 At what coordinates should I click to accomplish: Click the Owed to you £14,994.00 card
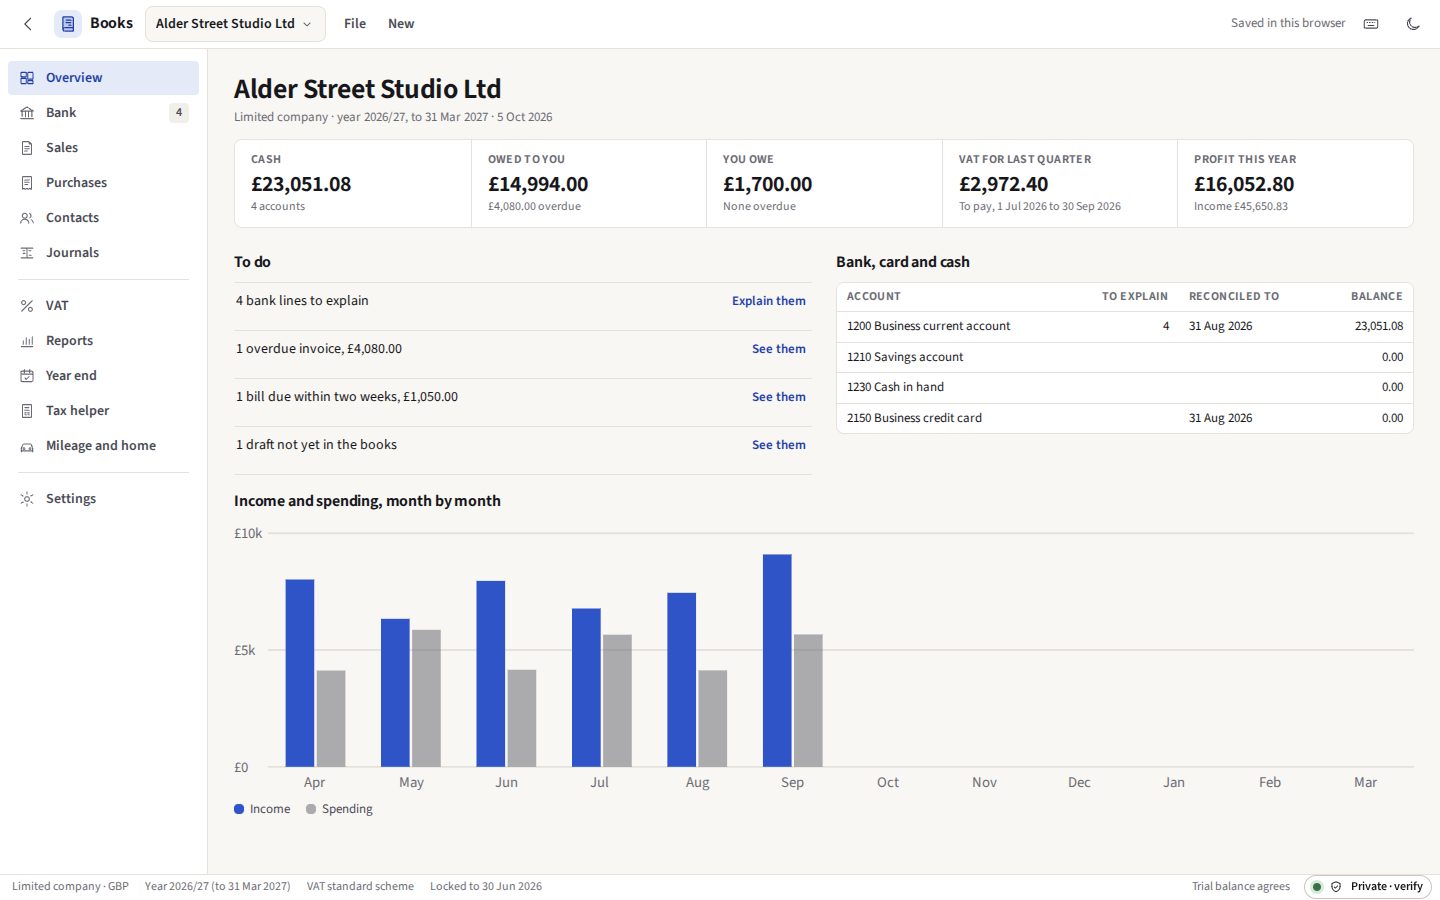coord(589,183)
